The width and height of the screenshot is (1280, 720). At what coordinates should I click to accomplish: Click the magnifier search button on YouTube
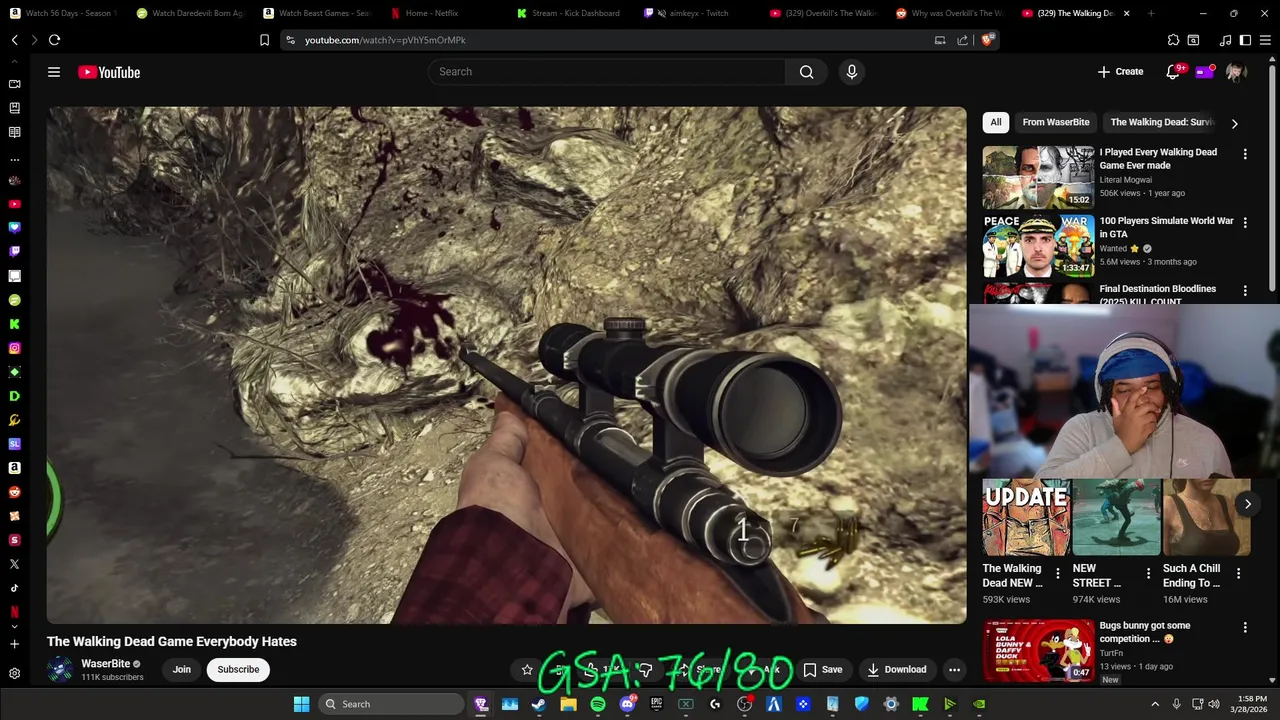806,72
